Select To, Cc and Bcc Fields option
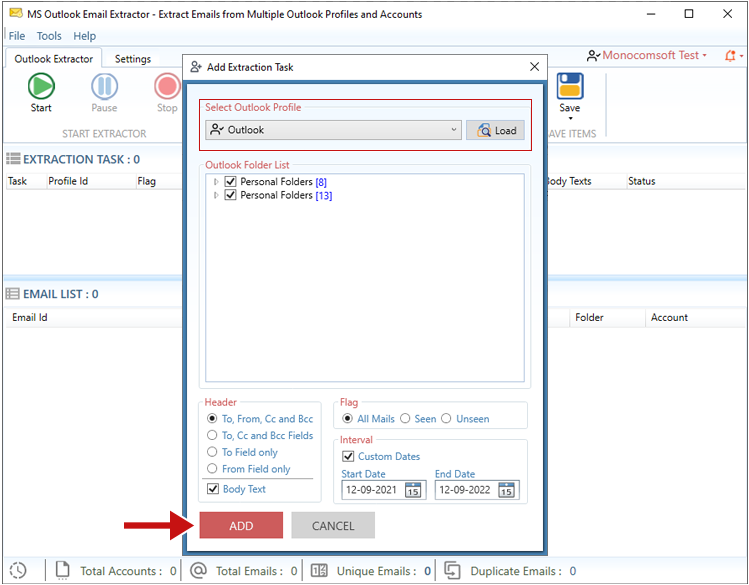 click(212, 435)
